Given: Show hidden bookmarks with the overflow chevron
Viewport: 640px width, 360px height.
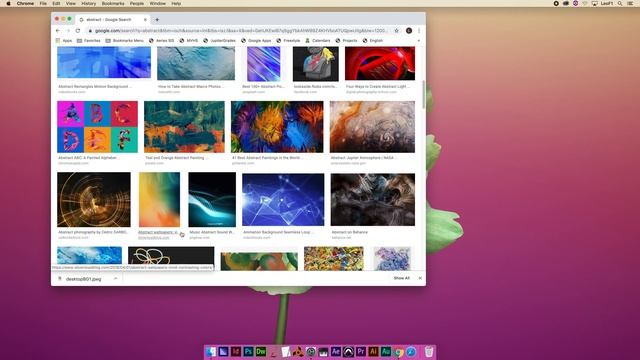Looking at the screenshot, I should (x=418, y=41).
